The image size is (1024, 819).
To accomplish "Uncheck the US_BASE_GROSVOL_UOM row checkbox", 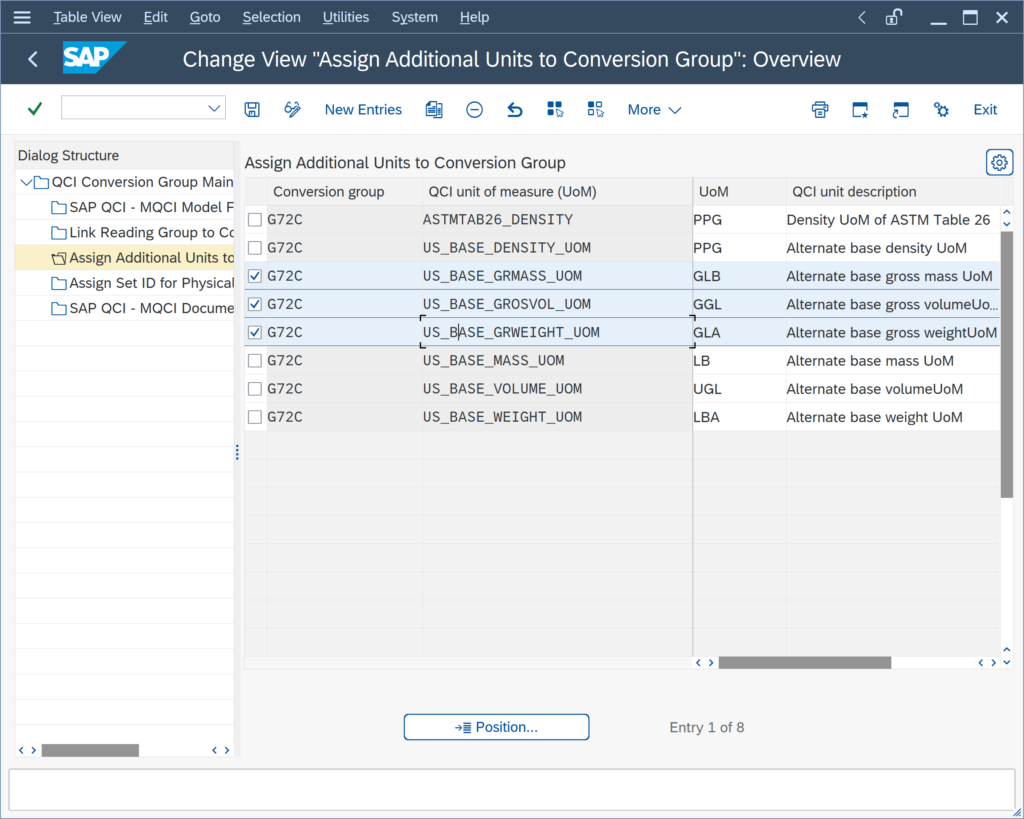I will tap(255, 304).
